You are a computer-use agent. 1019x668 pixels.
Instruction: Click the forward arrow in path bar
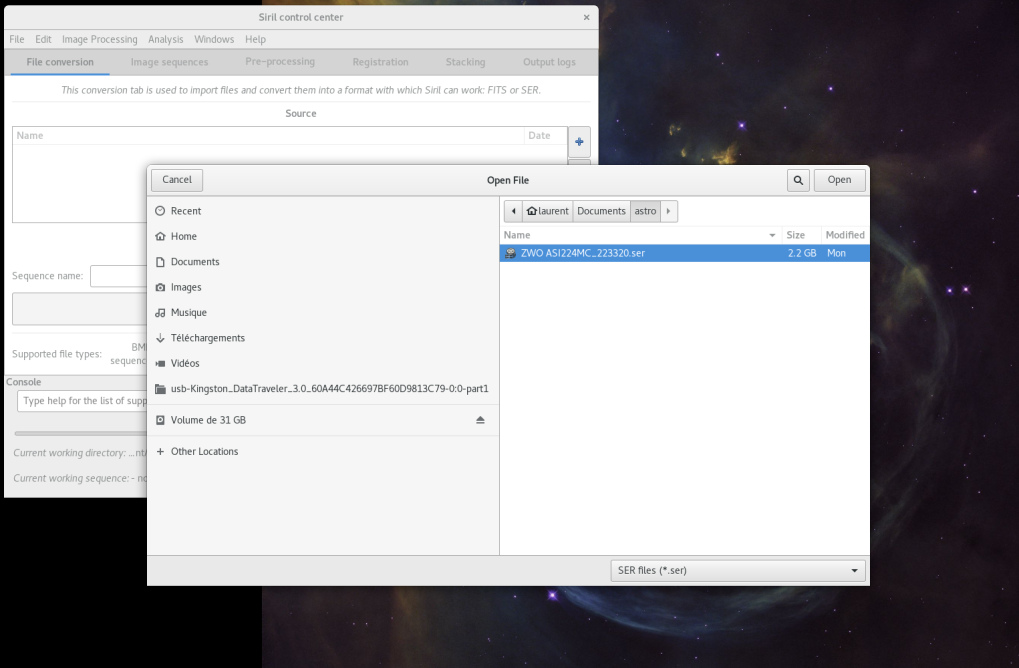coord(669,211)
